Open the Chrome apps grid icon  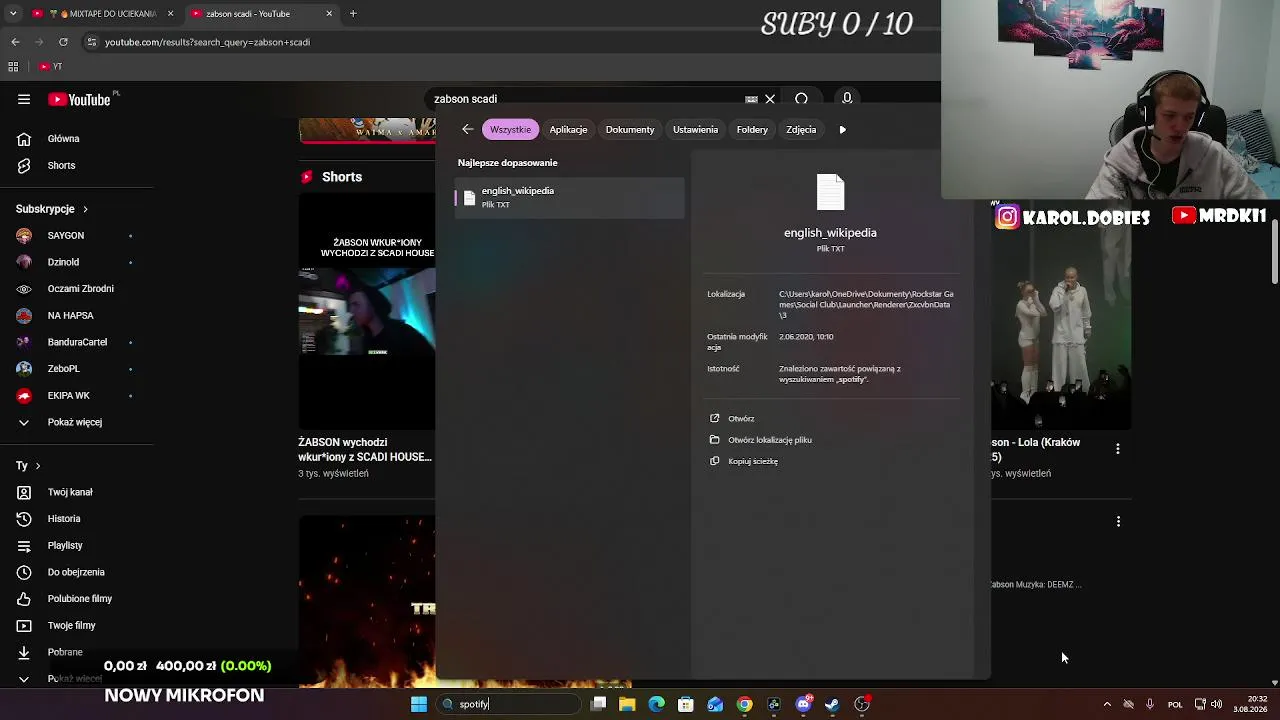tap(13, 67)
